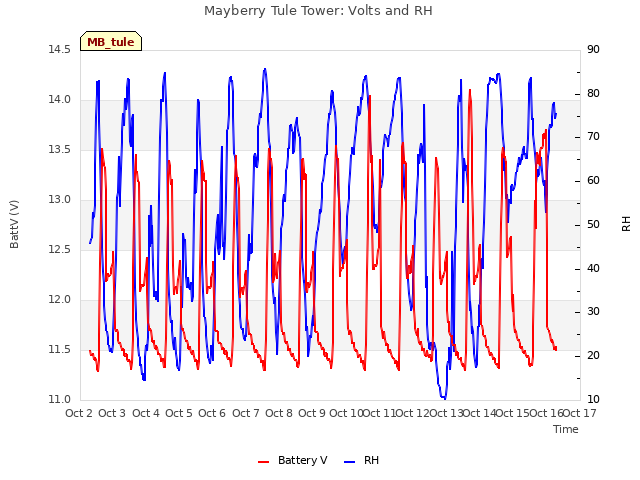Click the 'Oct 9' date tick label

tap(312, 413)
